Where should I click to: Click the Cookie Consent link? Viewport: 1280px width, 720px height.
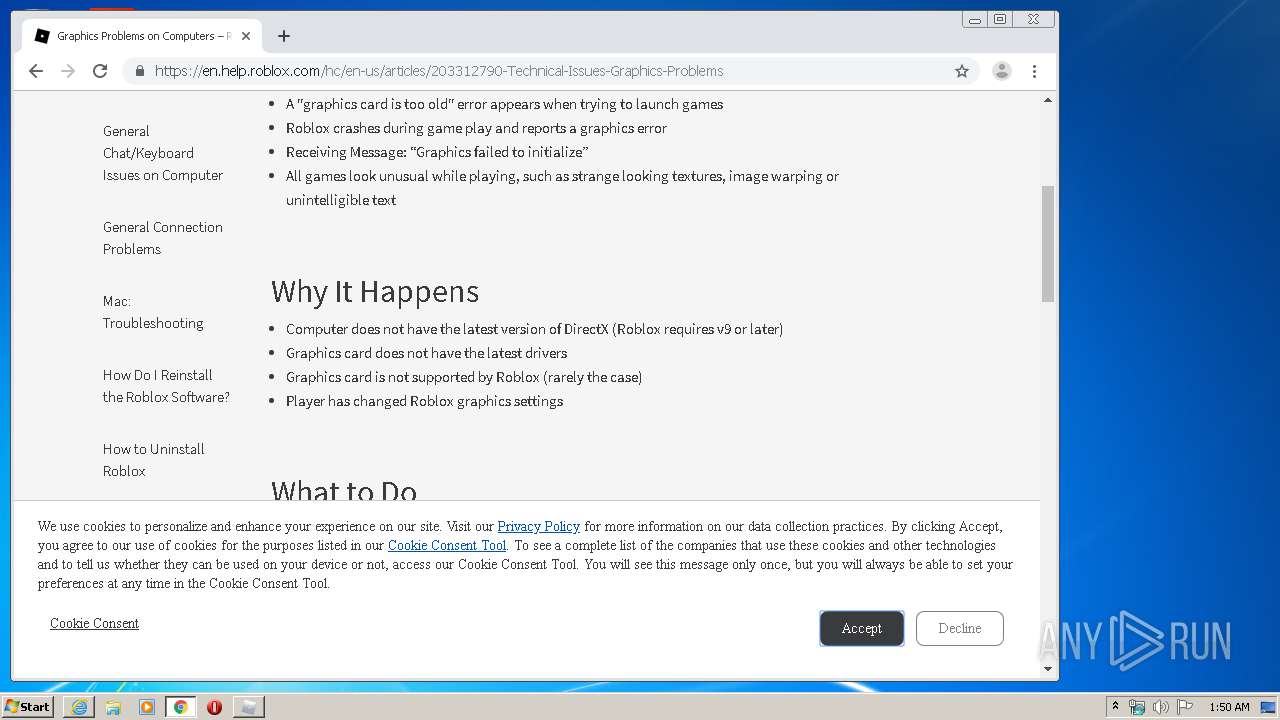coord(94,623)
